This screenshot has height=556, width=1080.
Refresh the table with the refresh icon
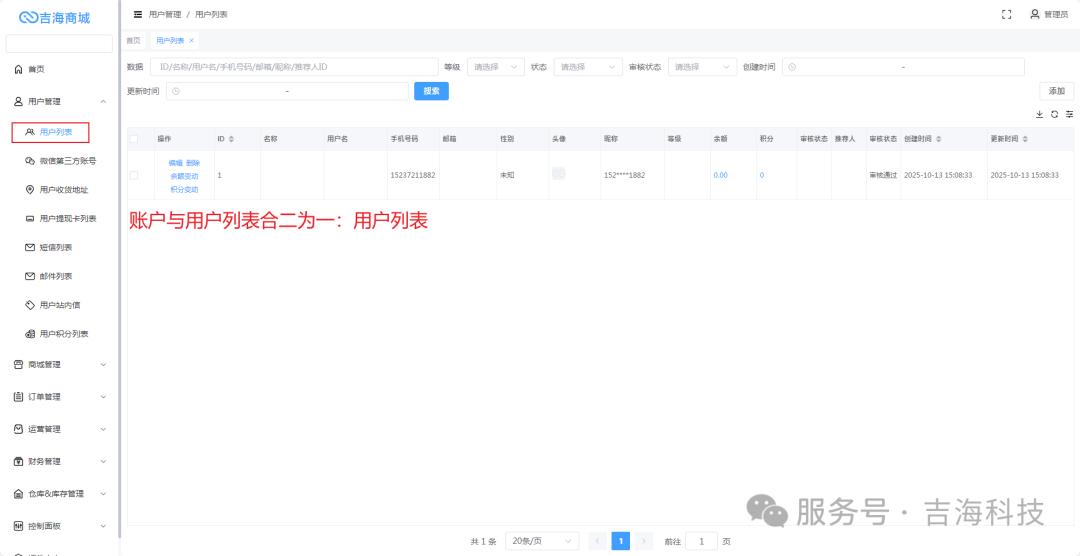tap(1055, 114)
